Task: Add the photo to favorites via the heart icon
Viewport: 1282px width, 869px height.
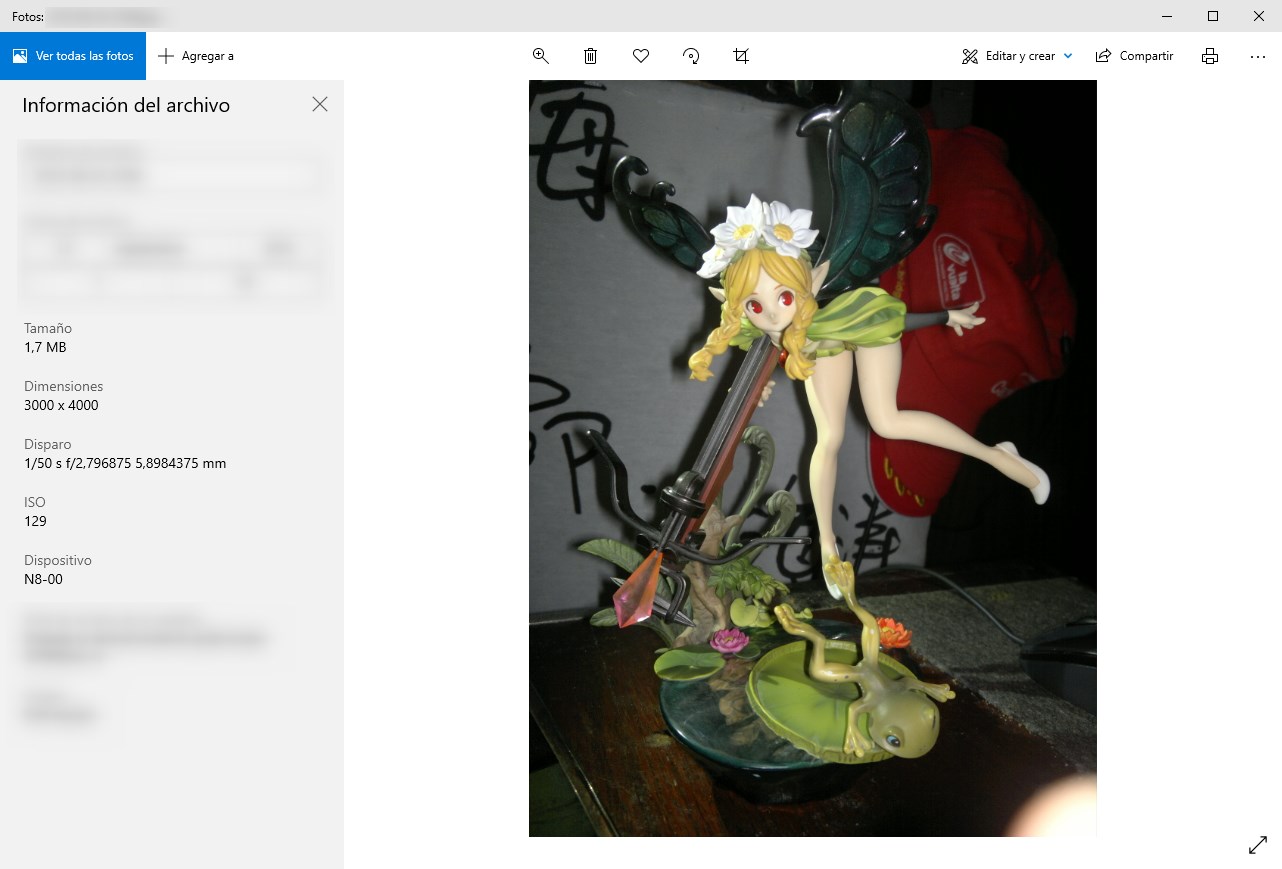Action: pos(641,56)
